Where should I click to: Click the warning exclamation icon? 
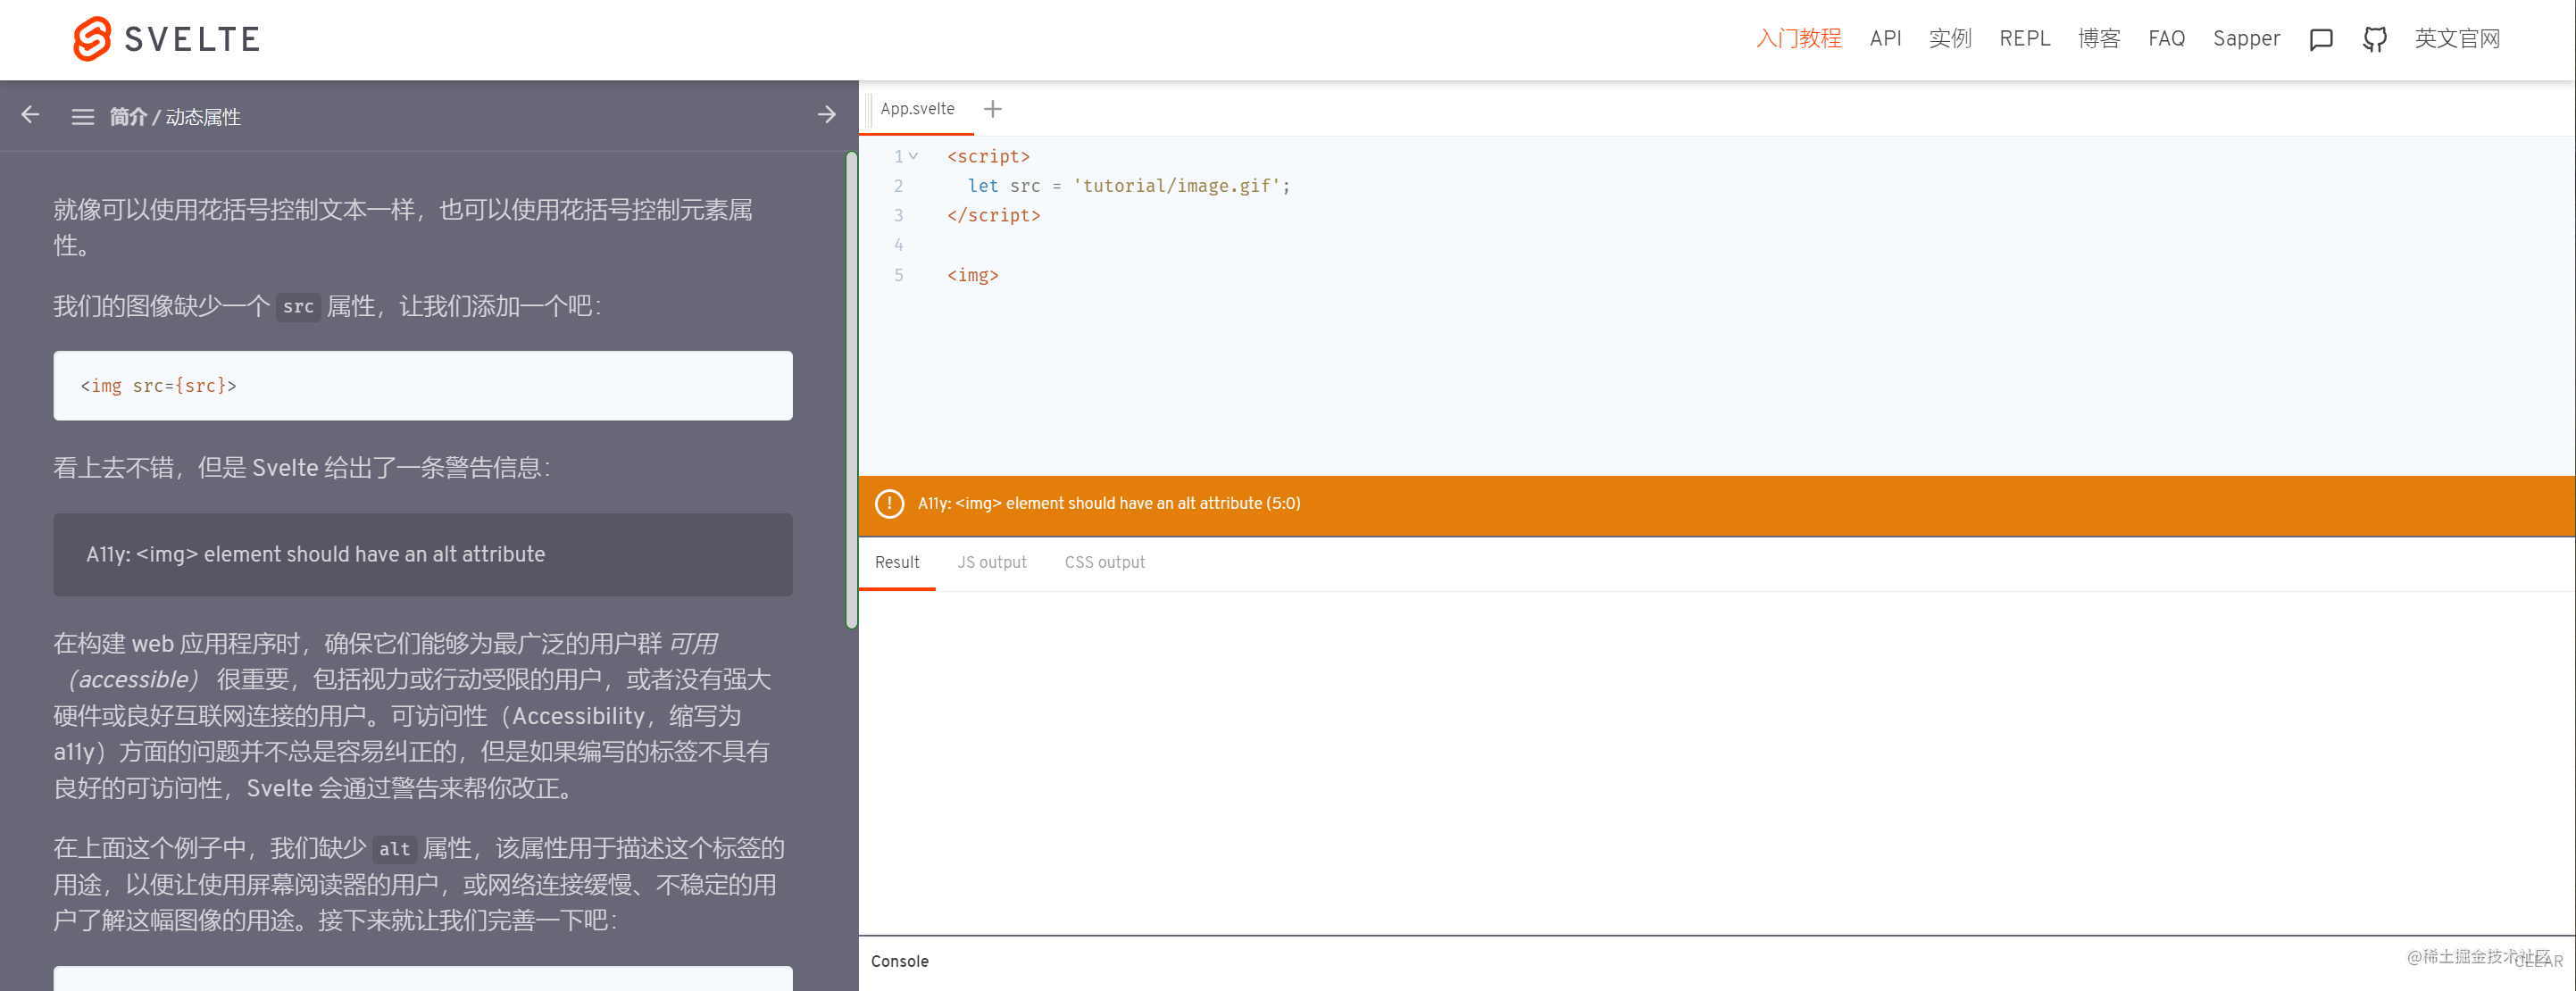coord(889,504)
